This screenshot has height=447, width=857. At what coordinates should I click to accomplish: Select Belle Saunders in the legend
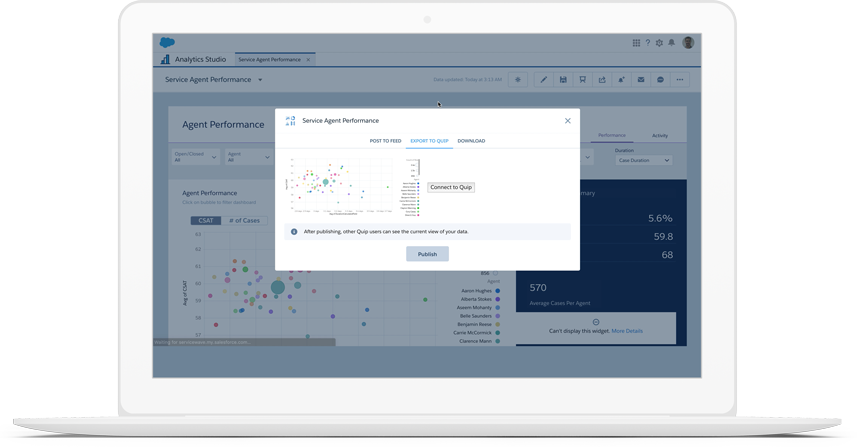[476, 316]
